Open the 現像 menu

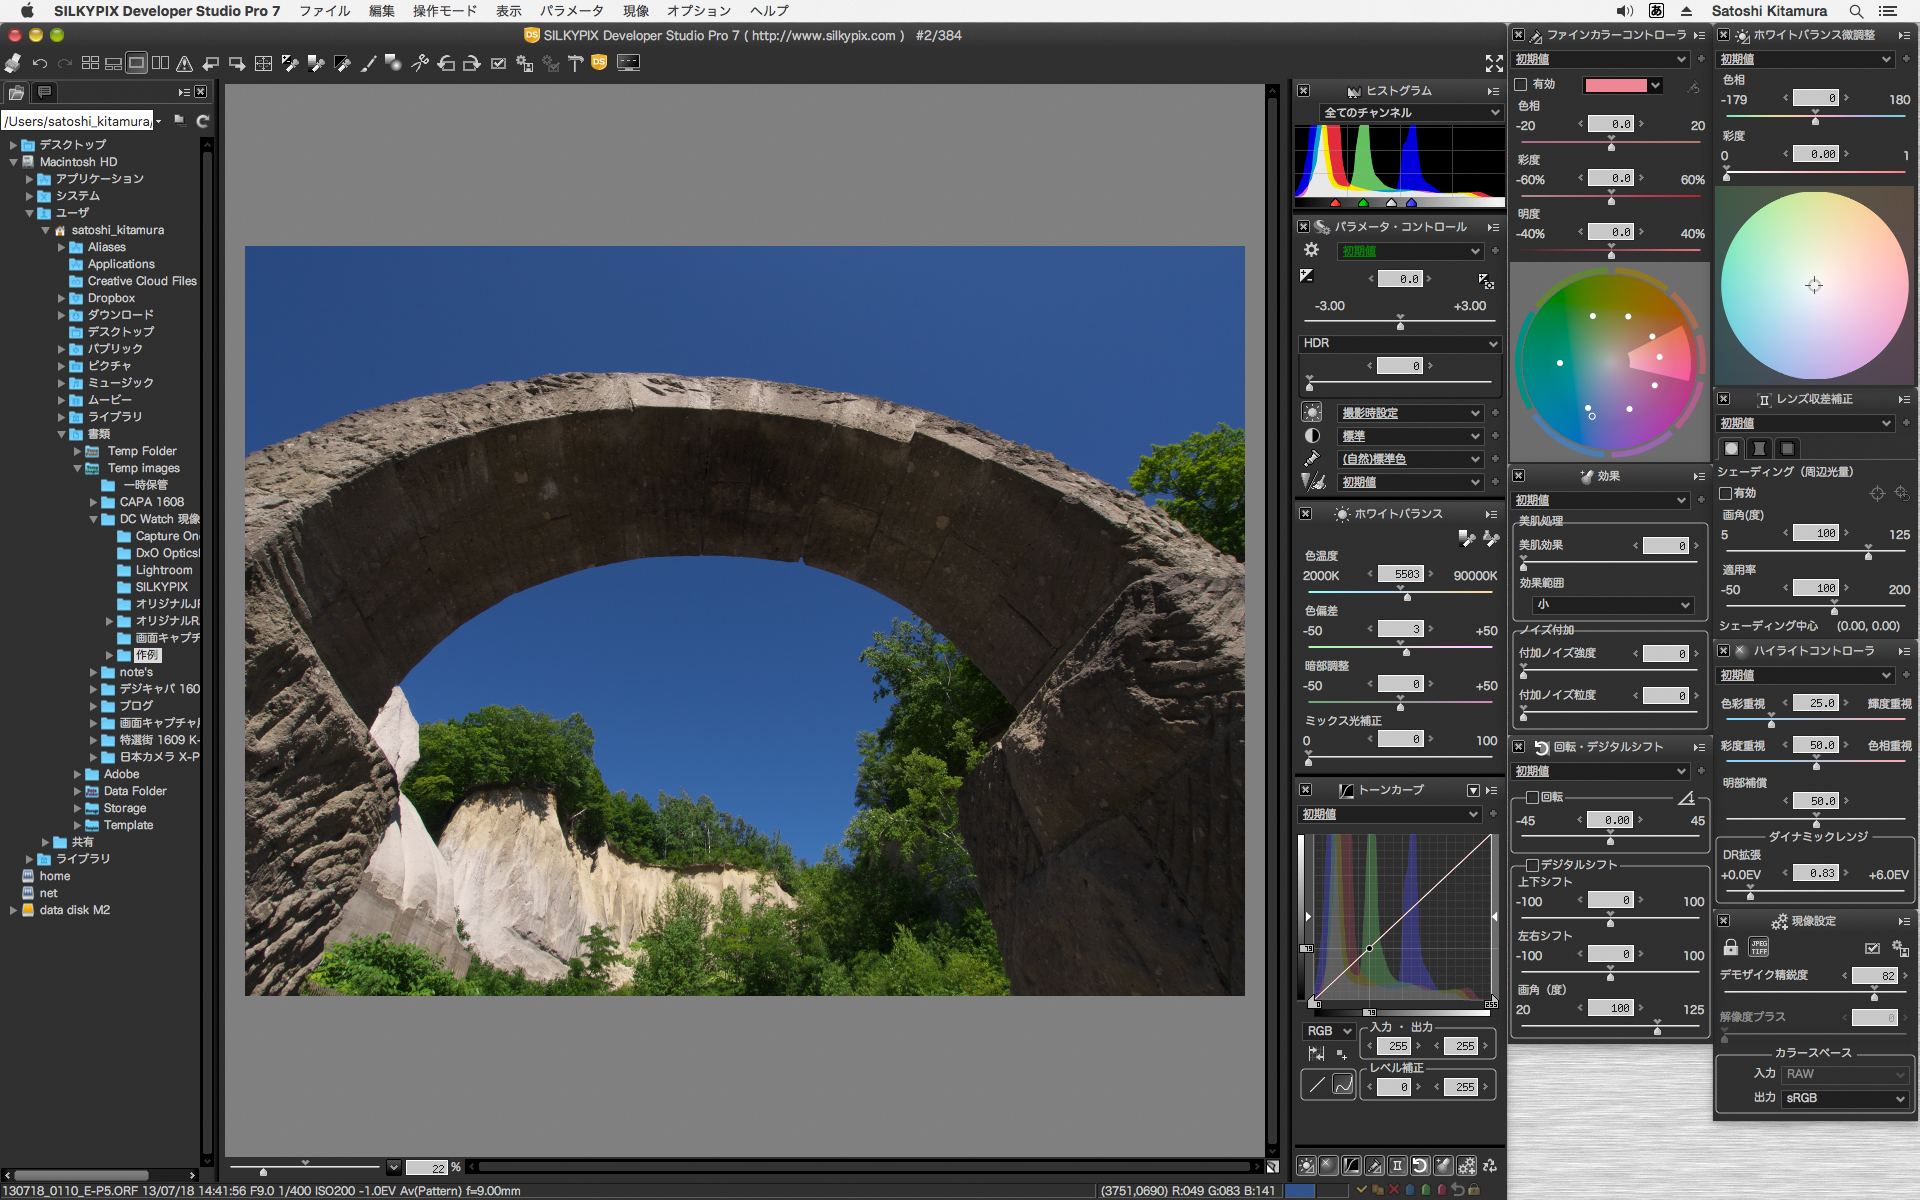[636, 11]
